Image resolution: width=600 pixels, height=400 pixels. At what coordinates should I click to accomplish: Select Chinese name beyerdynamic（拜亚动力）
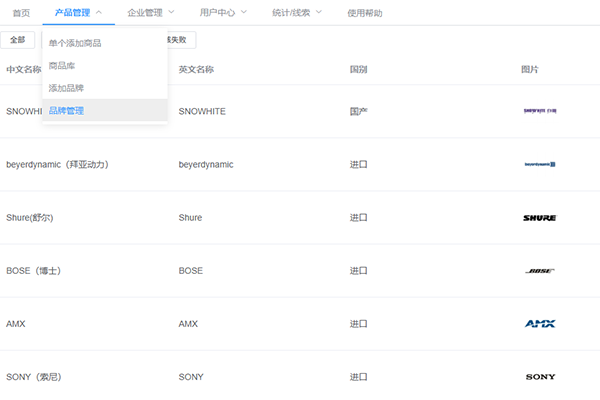[57, 165]
